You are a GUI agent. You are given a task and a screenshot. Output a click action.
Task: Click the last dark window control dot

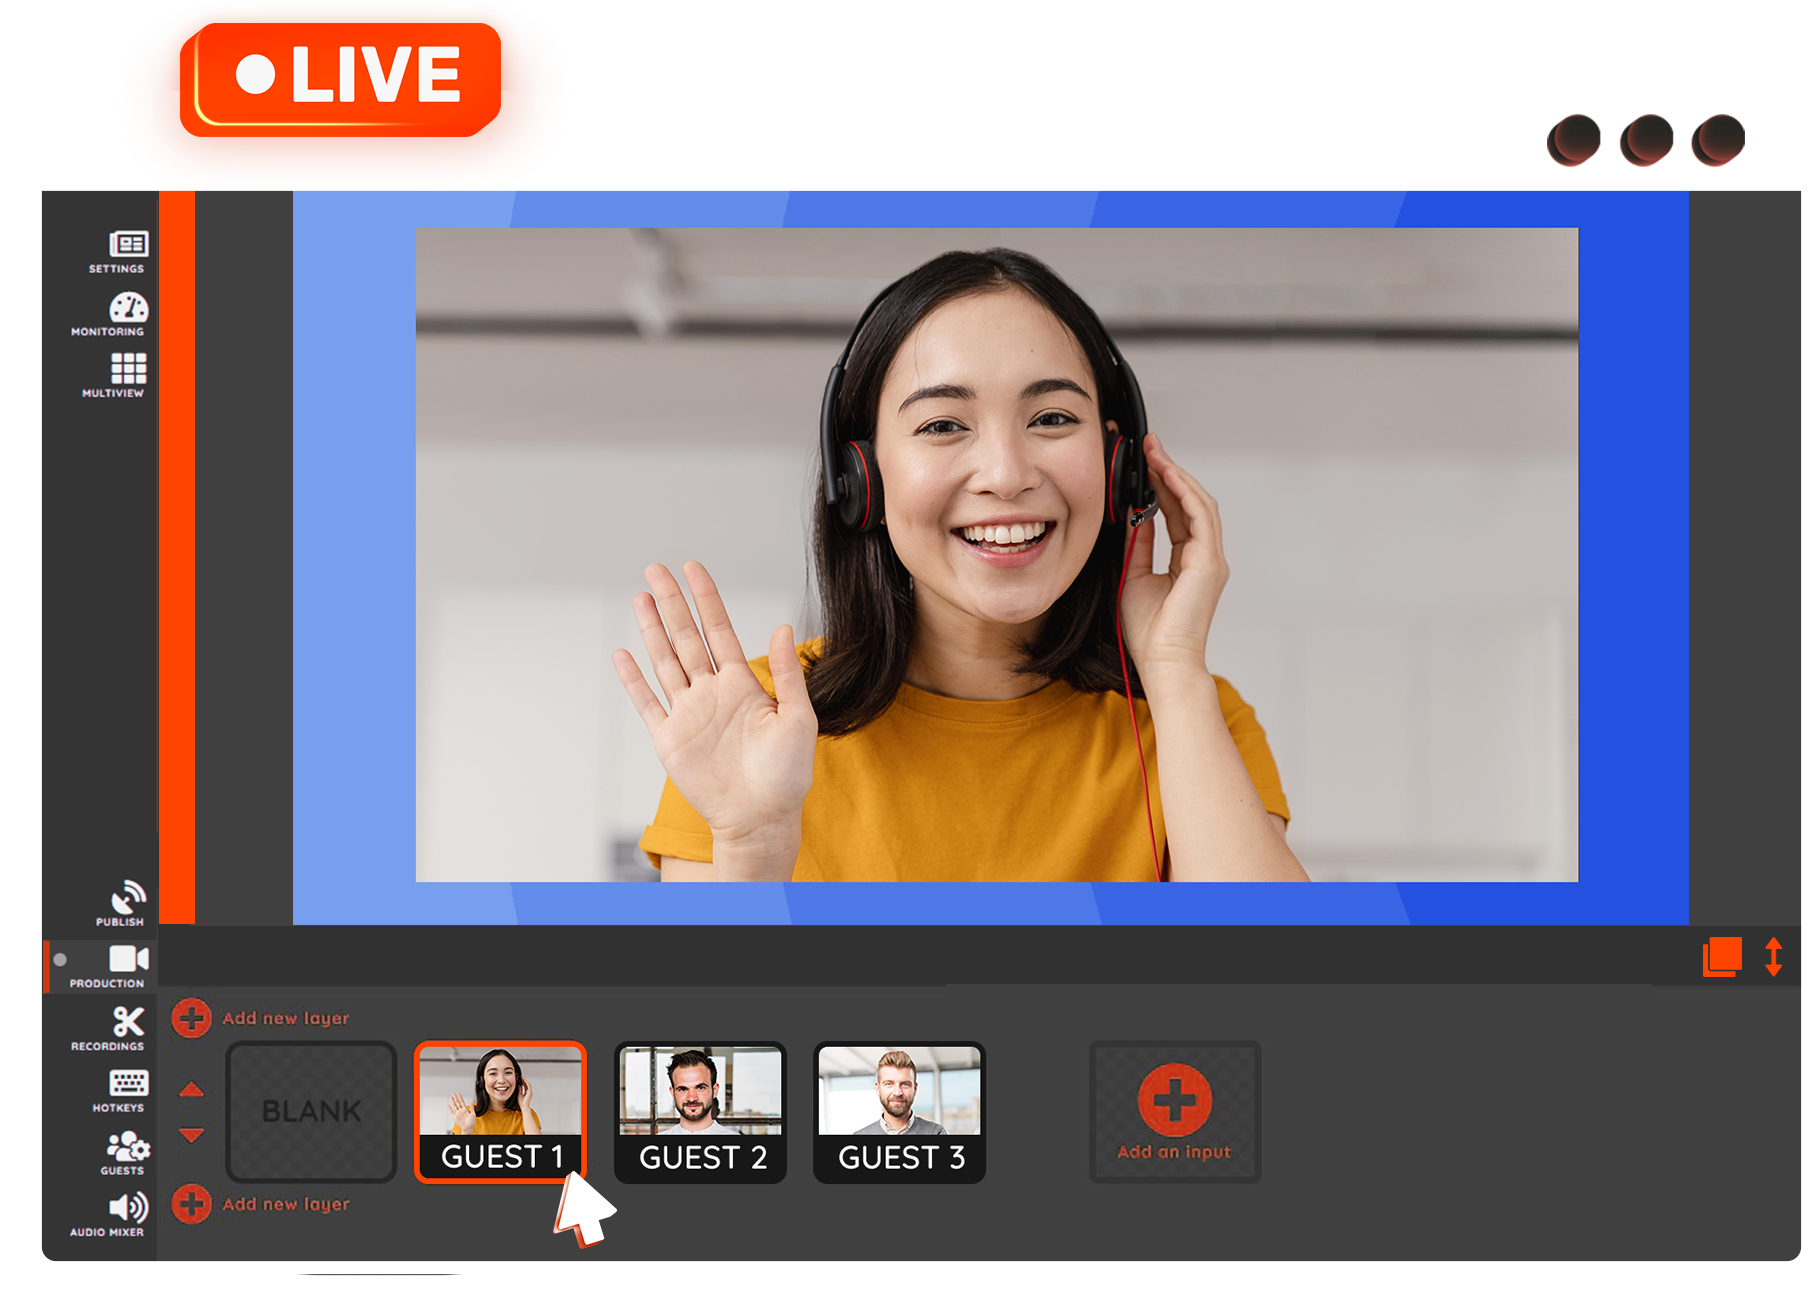pyautogui.click(x=1718, y=140)
